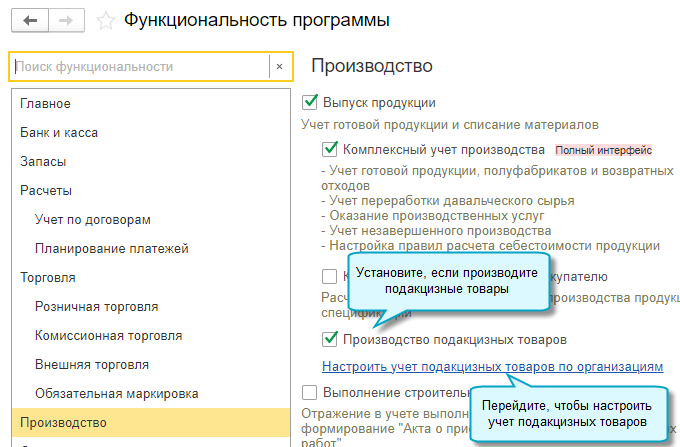This screenshot has height=447, width=680.
Task: Open Обязательная маркировка subsection
Action: click(116, 393)
